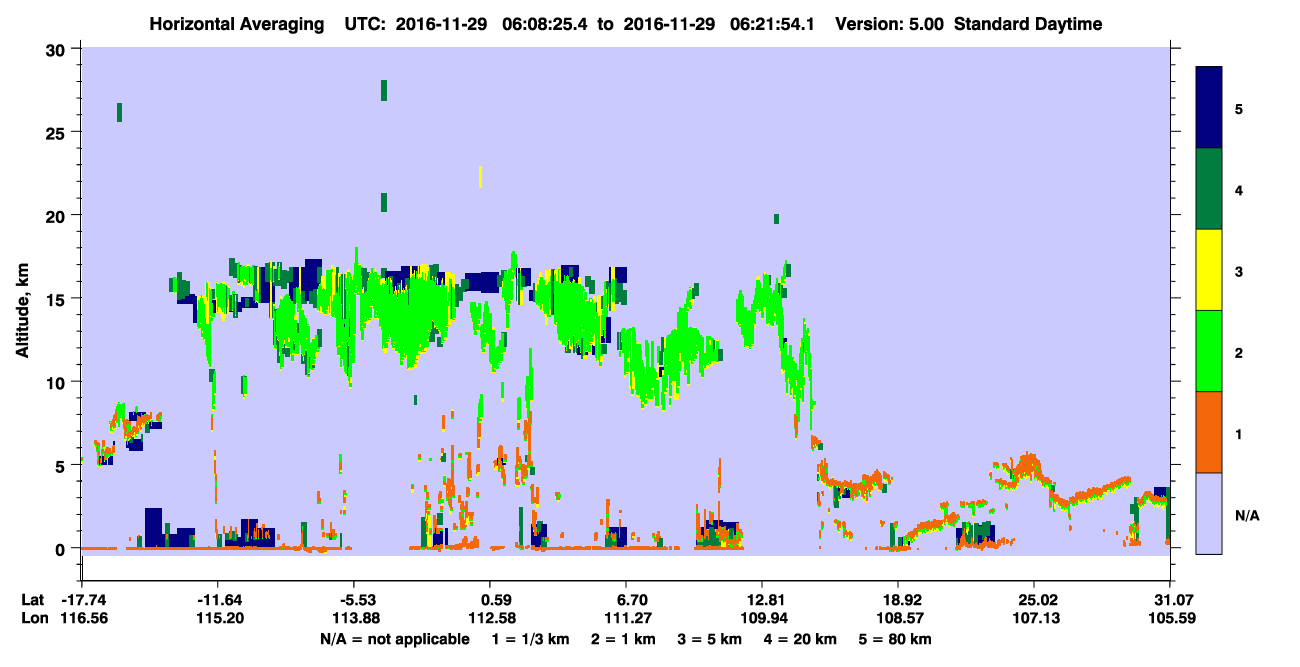Click the orange colorbar segment labeled 1
This screenshot has width=1300, height=667.
1209,432
